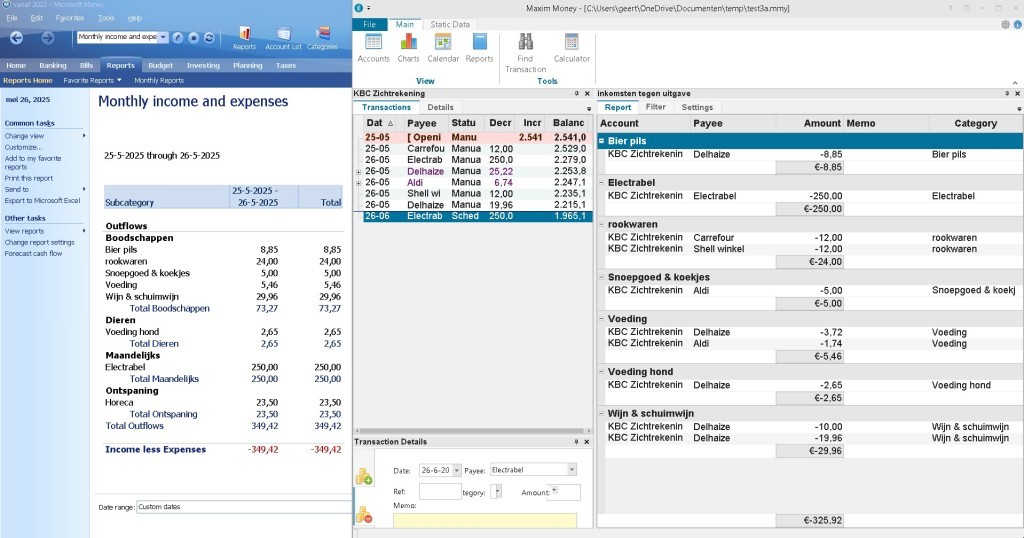Screen dimensions: 1024x538
Task: Pin the Transaction Details panel
Action: (x=576, y=441)
